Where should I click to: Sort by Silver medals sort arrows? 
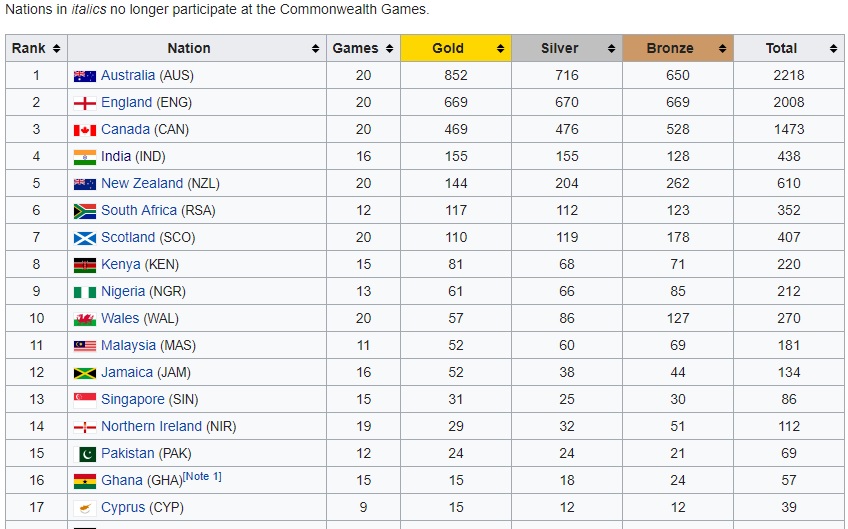(612, 49)
